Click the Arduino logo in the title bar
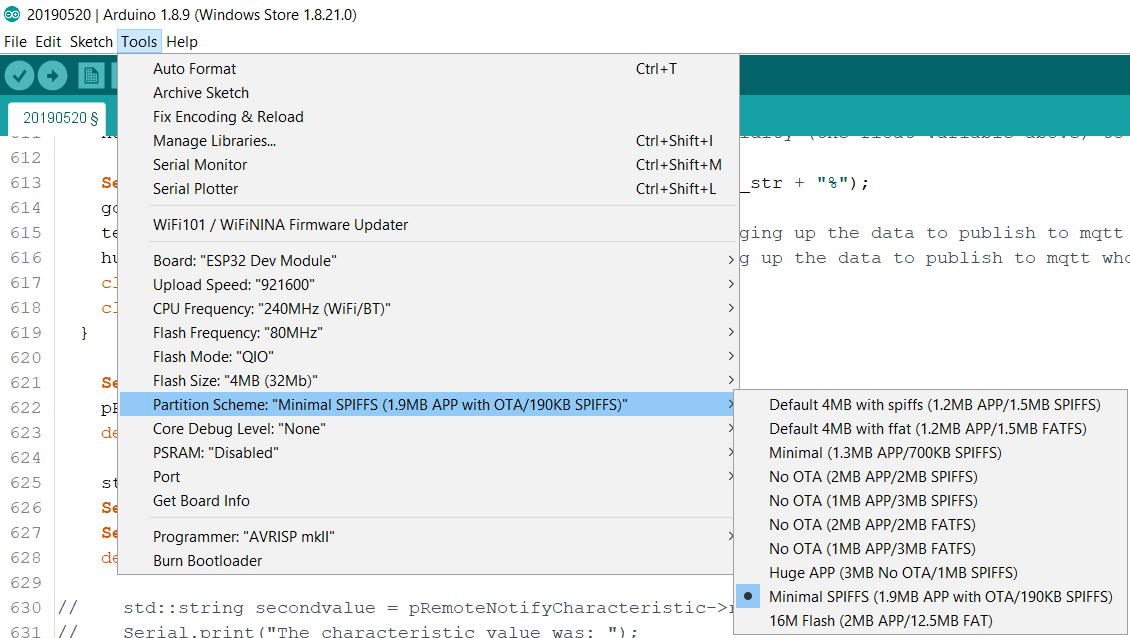Image resolution: width=1130 pixels, height=638 pixels. (x=10, y=14)
